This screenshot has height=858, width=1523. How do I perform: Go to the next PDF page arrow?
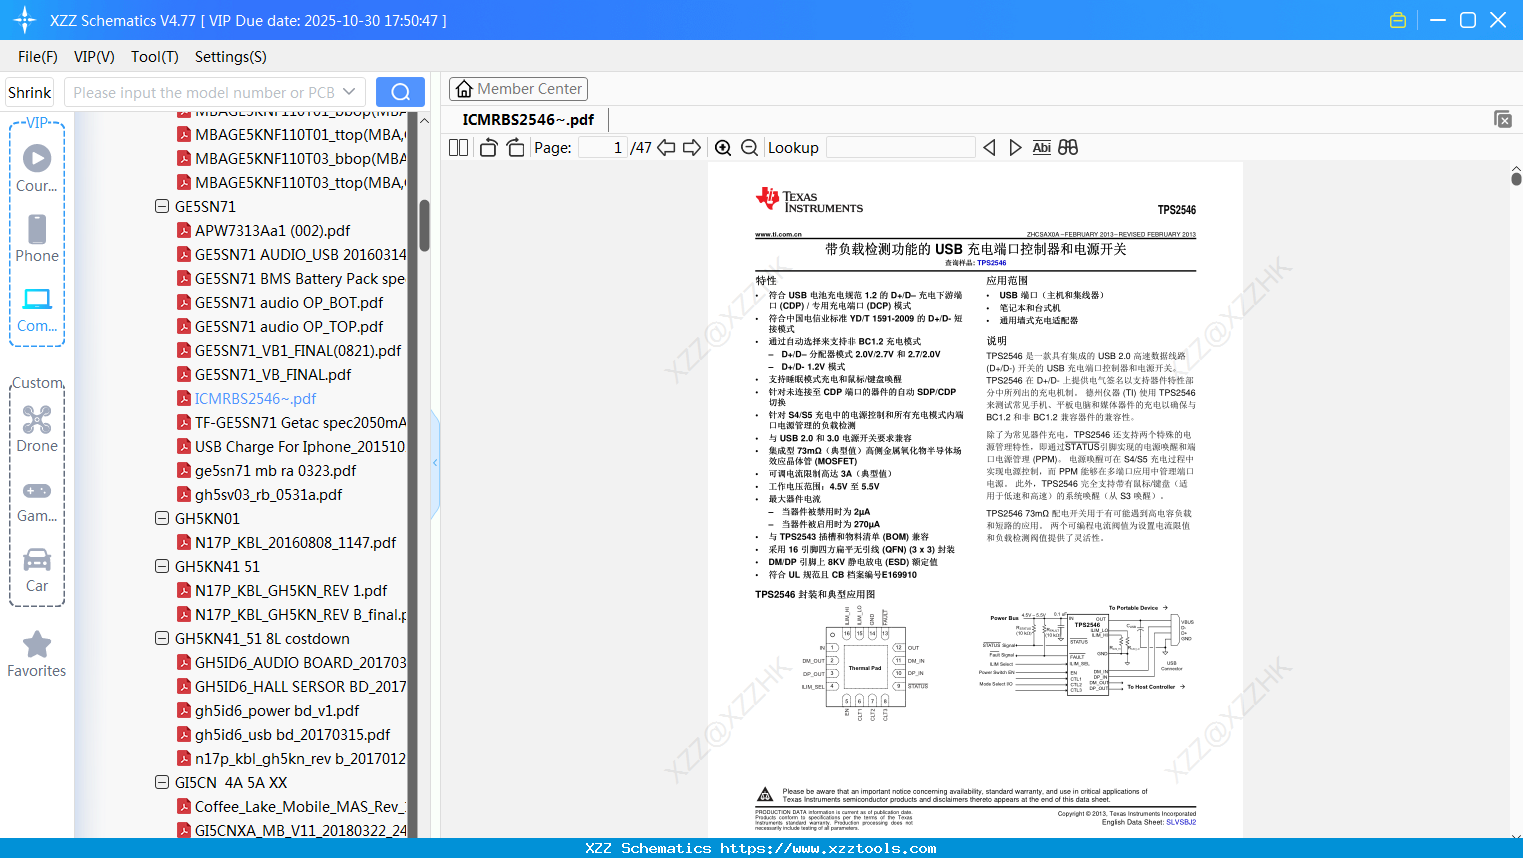tap(692, 148)
